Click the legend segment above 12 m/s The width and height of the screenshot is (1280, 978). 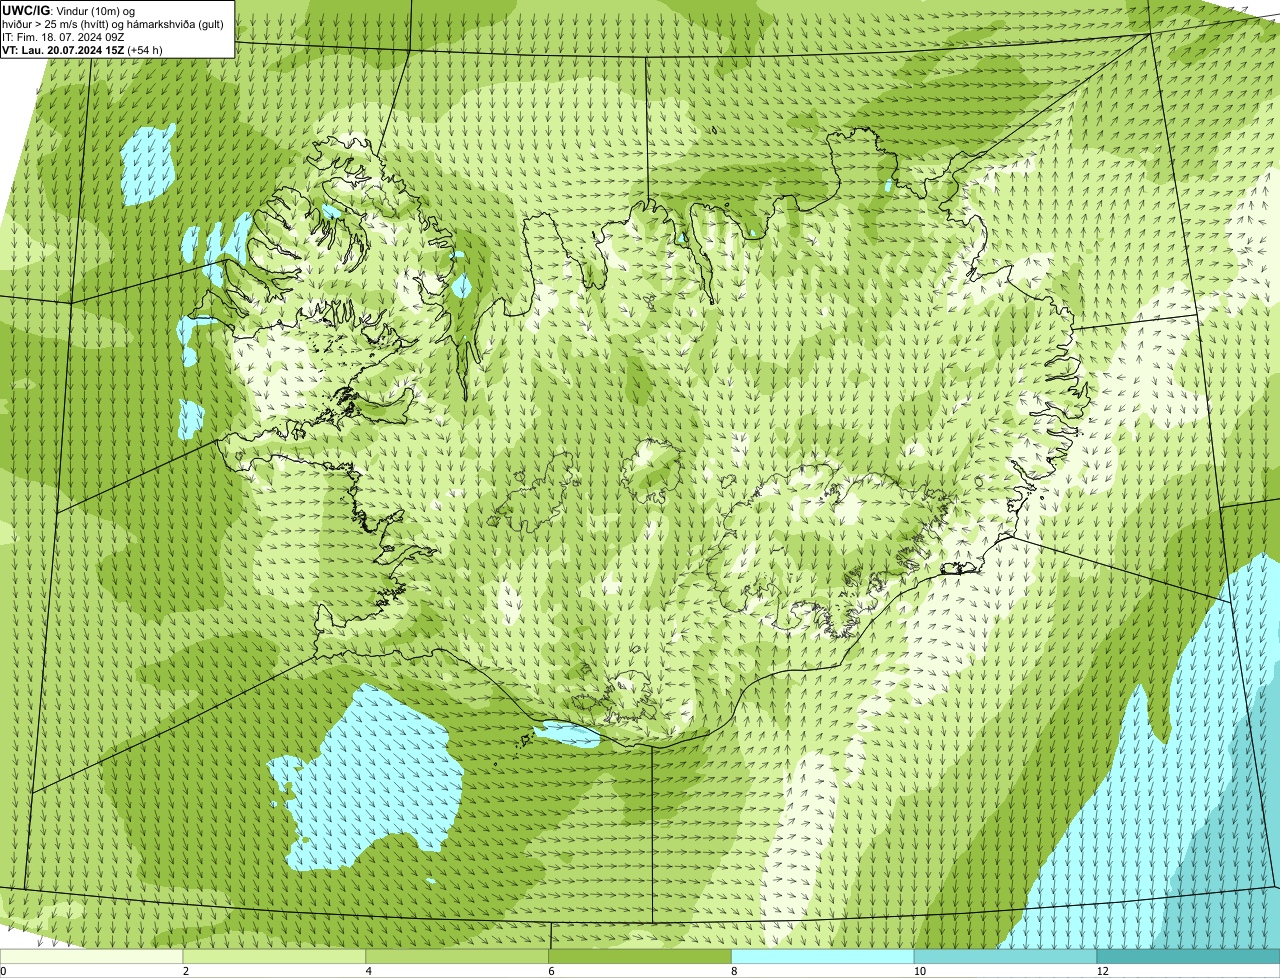point(1189,957)
